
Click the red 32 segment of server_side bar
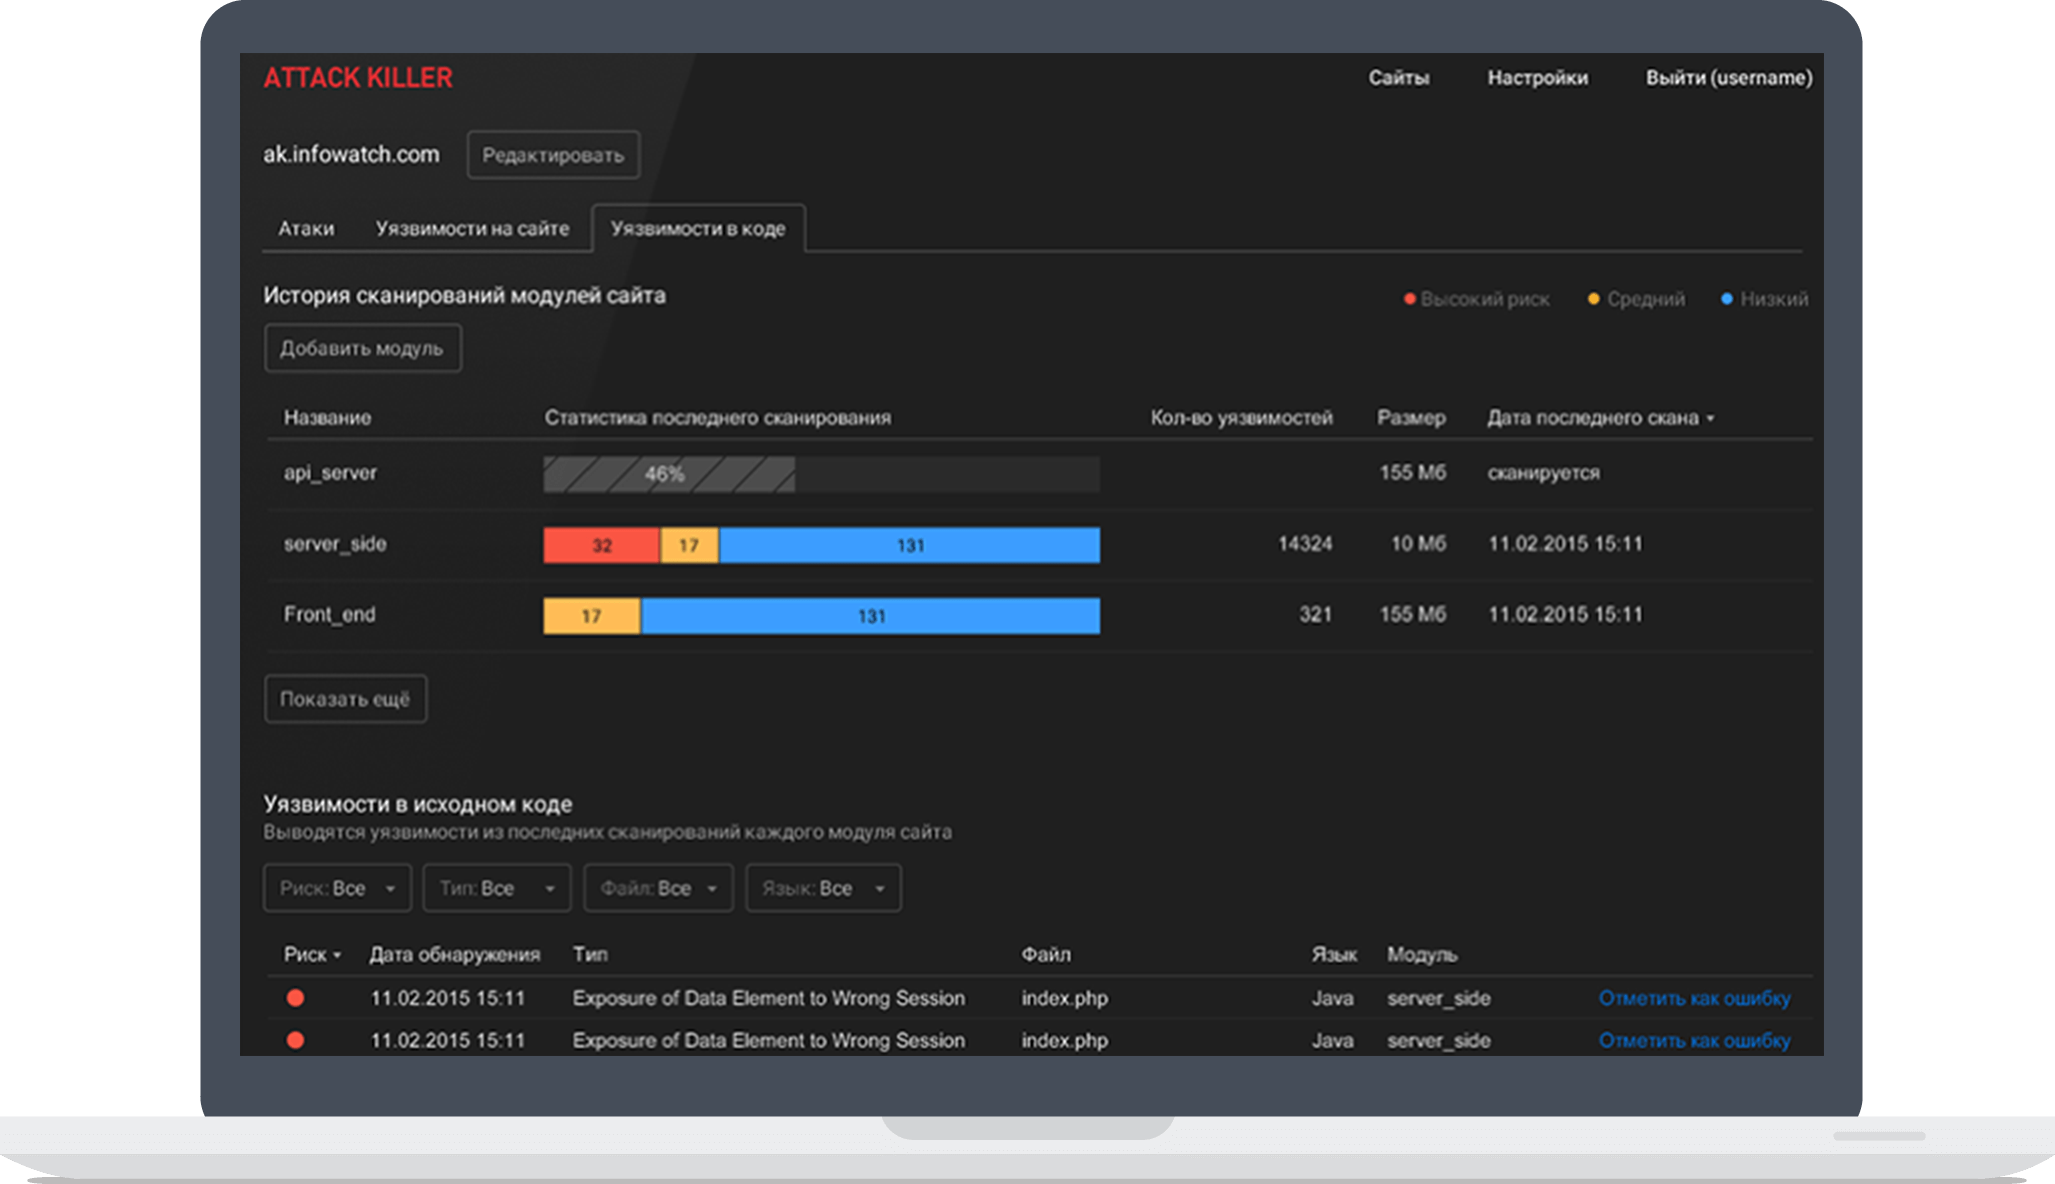601,545
